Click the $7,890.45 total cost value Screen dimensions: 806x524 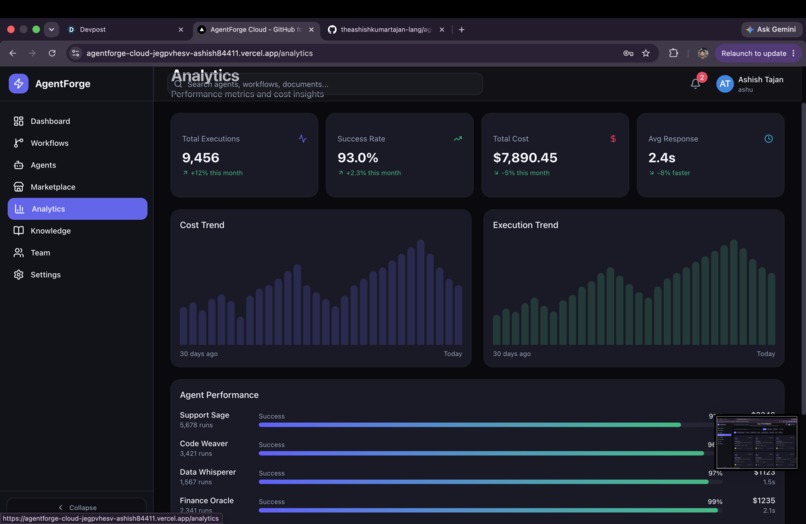(525, 158)
